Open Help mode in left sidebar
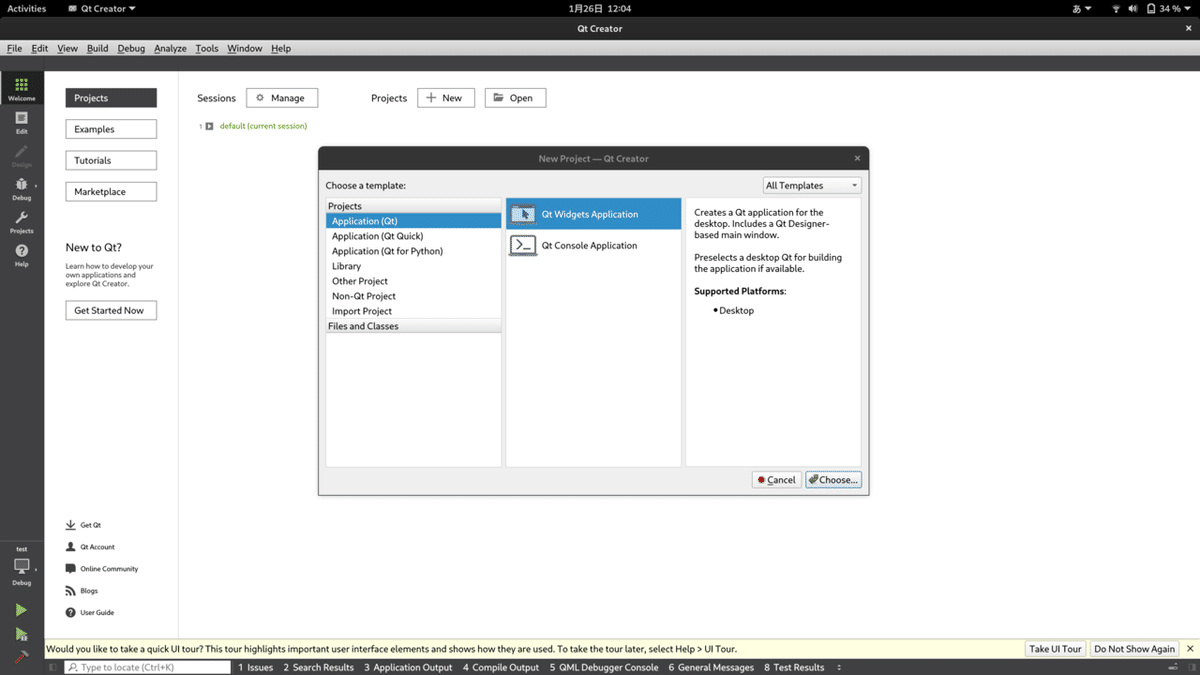This screenshot has width=1200, height=675. click(21, 255)
